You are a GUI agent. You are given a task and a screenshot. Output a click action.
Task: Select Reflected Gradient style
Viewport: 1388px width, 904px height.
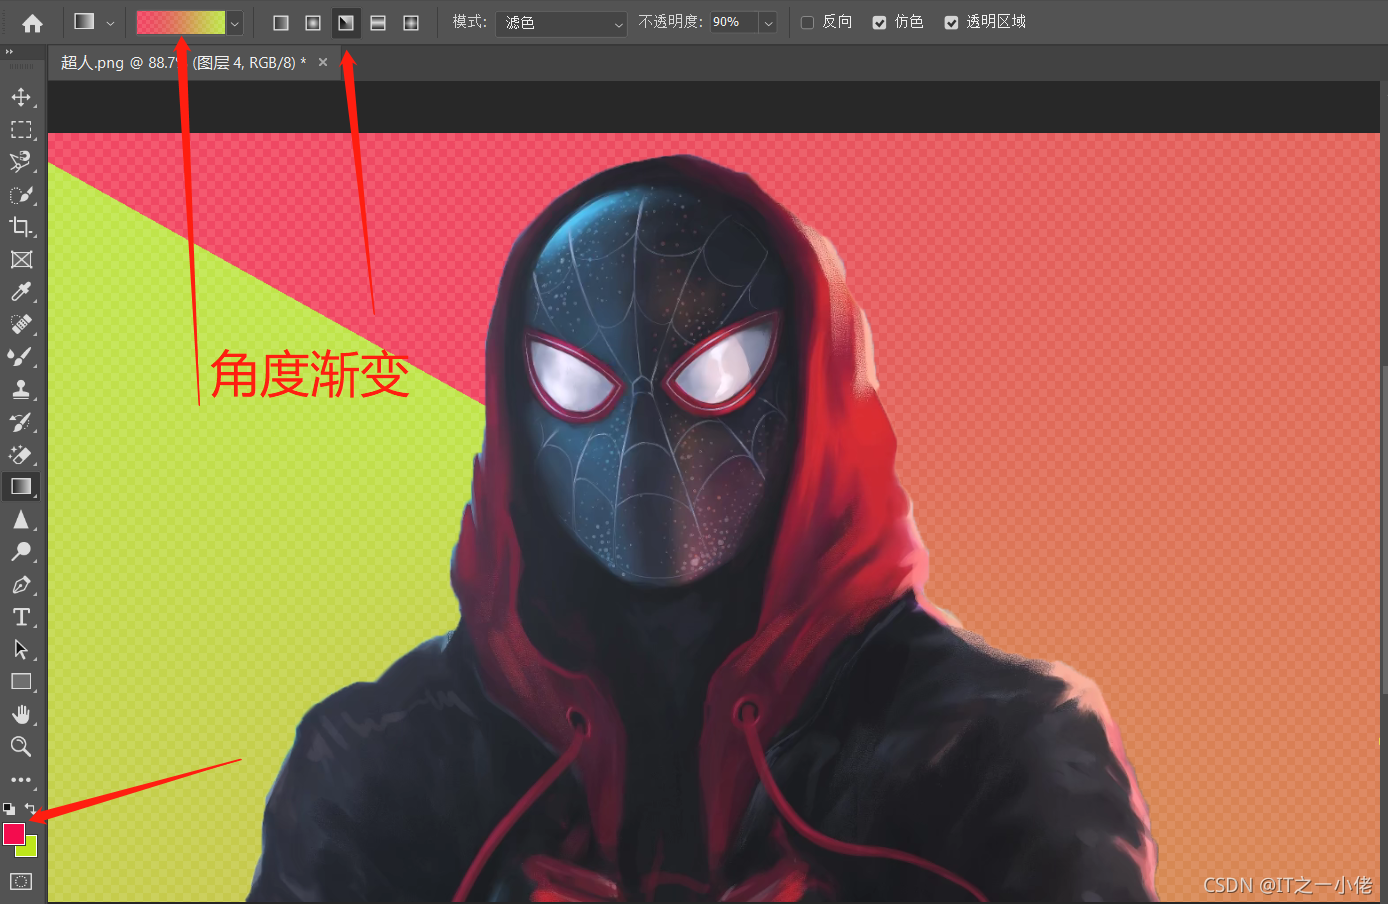(378, 23)
